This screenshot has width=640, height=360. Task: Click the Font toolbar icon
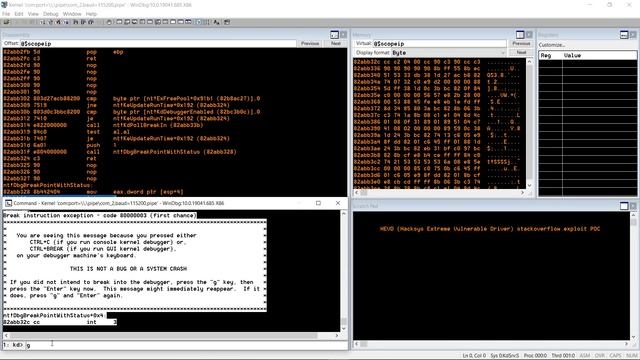(216, 22)
